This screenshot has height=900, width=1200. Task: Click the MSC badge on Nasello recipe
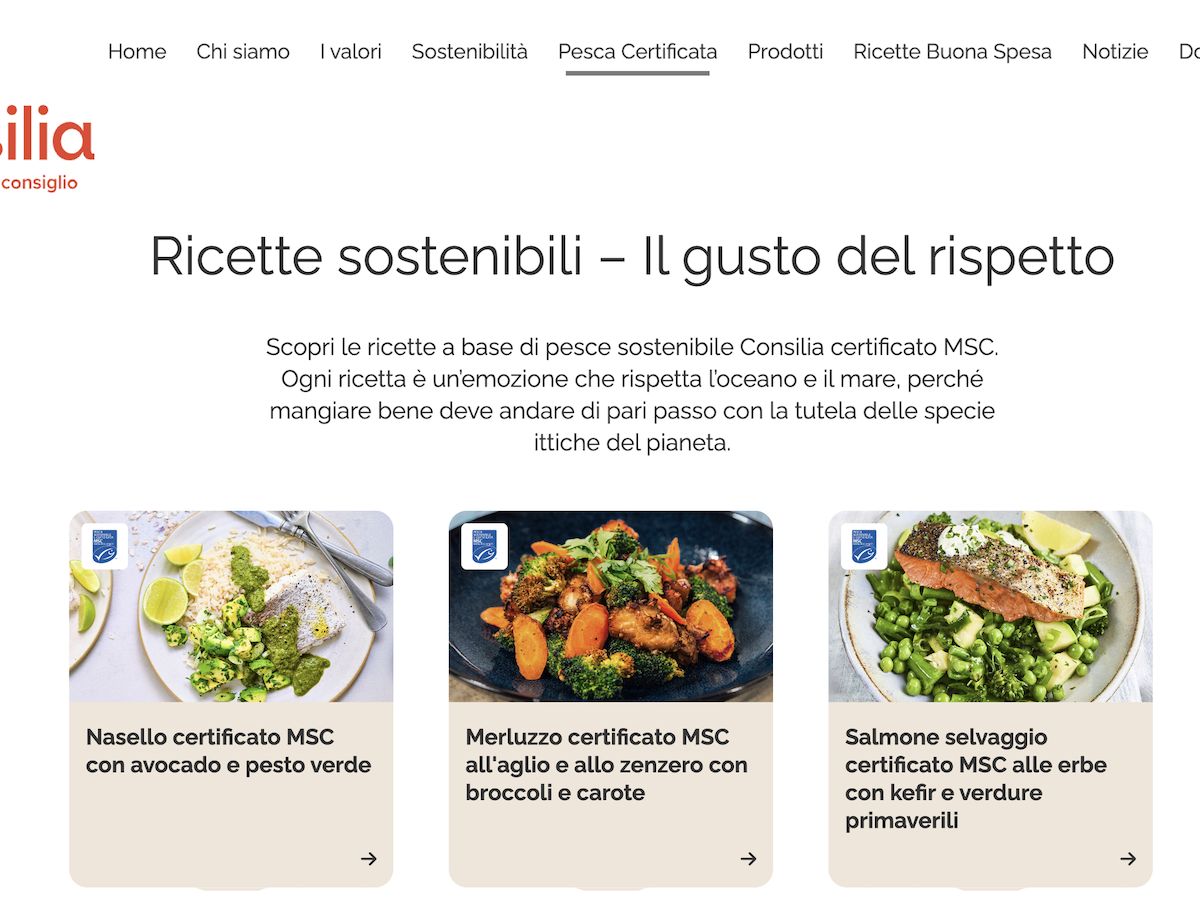(x=104, y=546)
